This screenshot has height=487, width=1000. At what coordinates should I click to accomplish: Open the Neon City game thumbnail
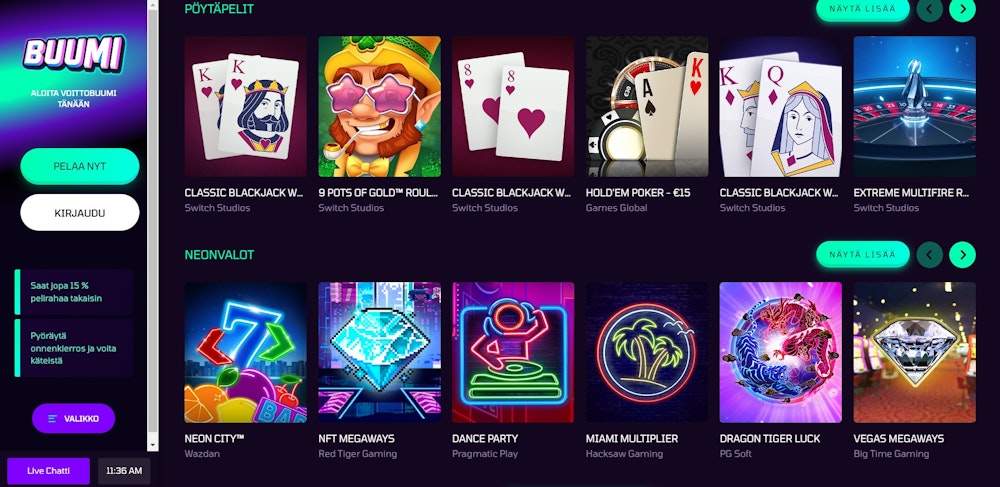(246, 353)
